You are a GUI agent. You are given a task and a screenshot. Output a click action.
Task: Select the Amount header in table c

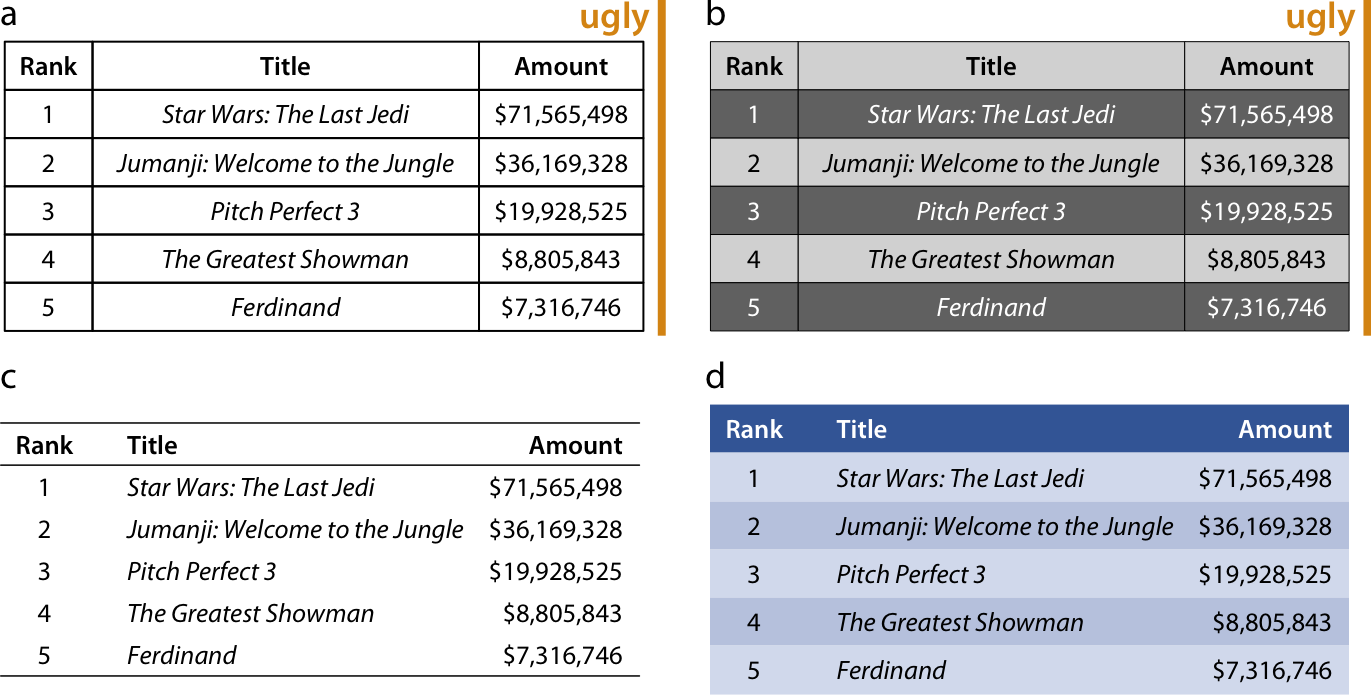pyautogui.click(x=576, y=446)
